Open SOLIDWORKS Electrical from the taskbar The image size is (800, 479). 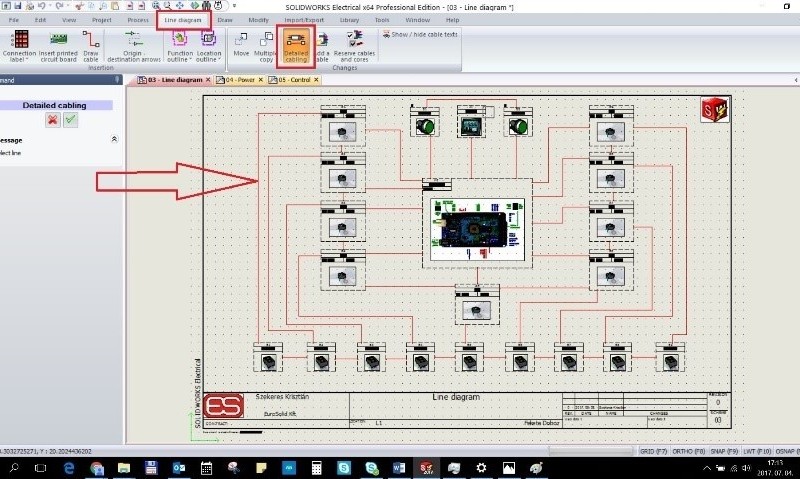coord(426,468)
